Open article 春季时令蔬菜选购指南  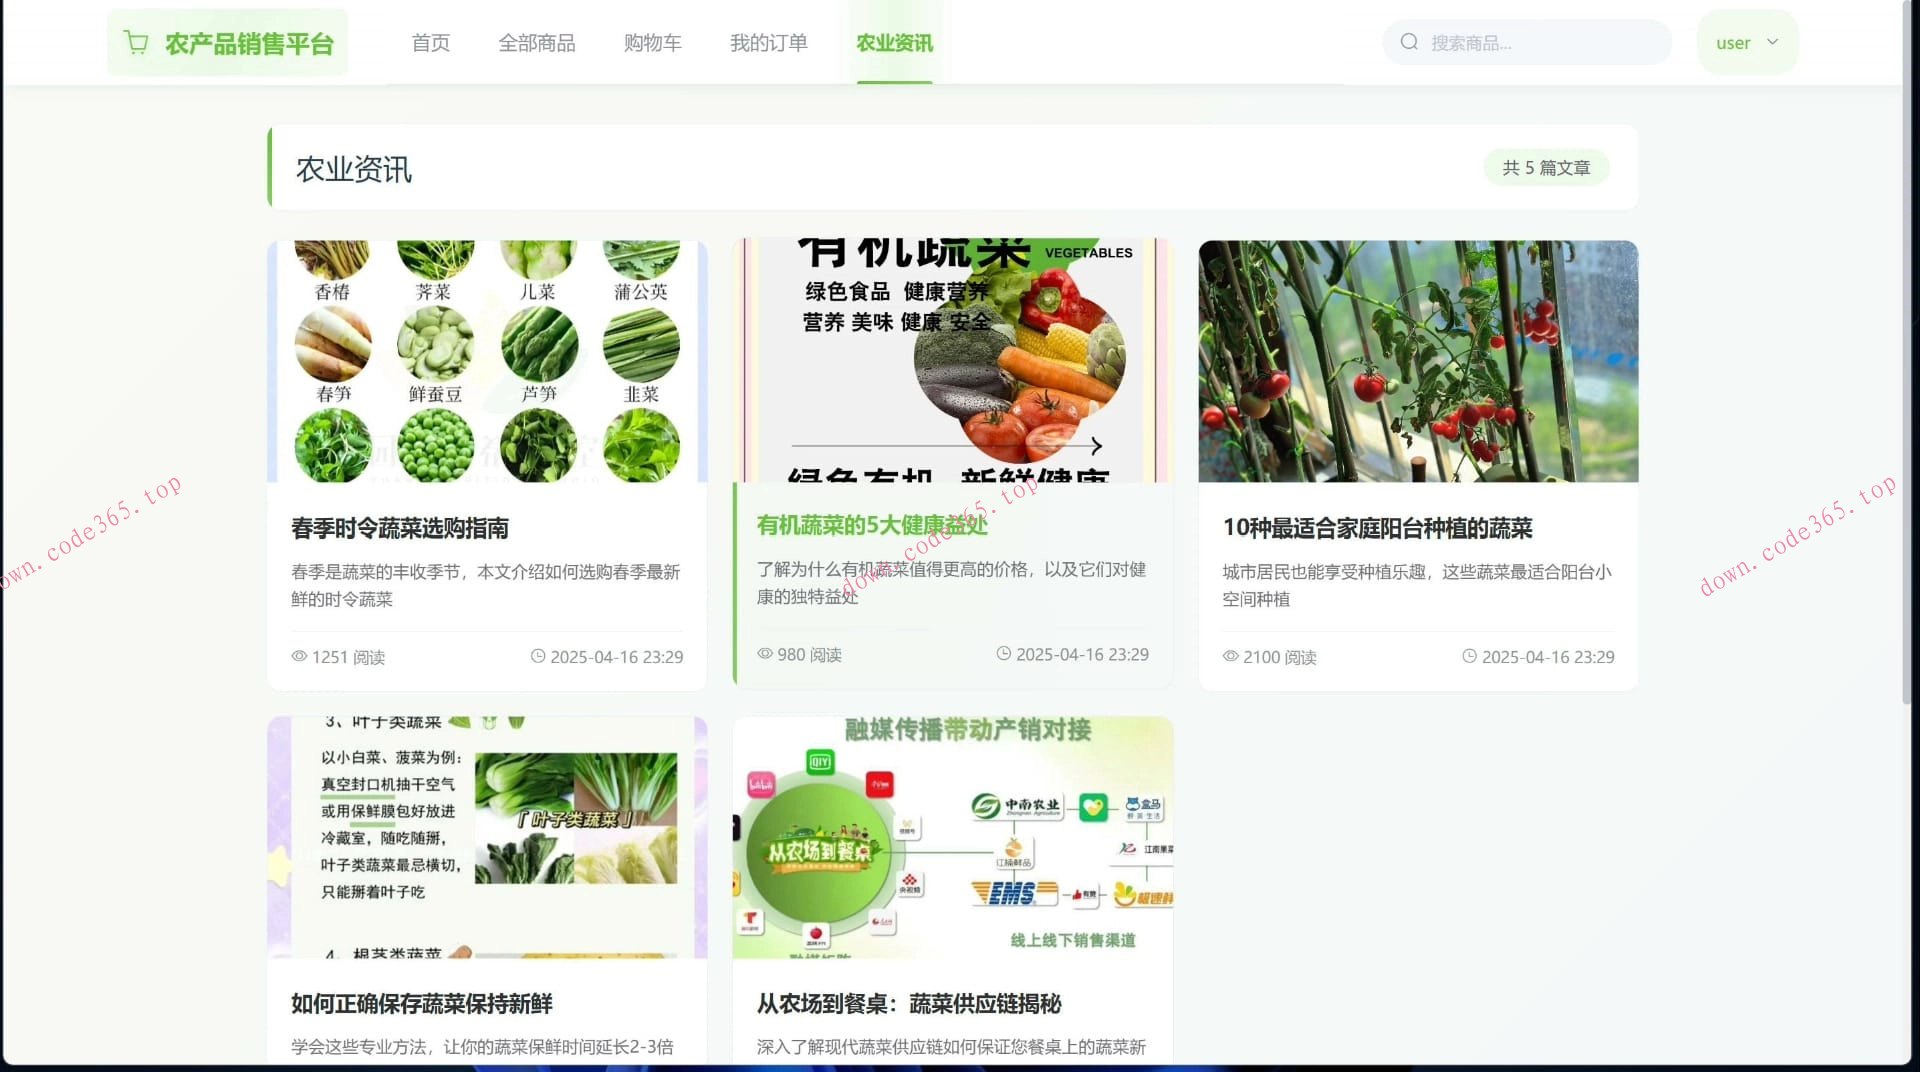401,529
